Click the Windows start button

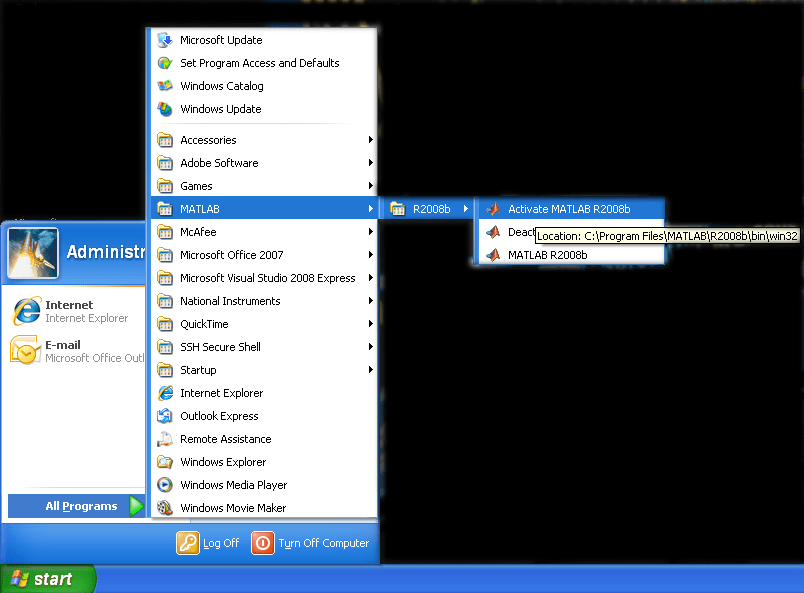pyautogui.click(x=48, y=579)
